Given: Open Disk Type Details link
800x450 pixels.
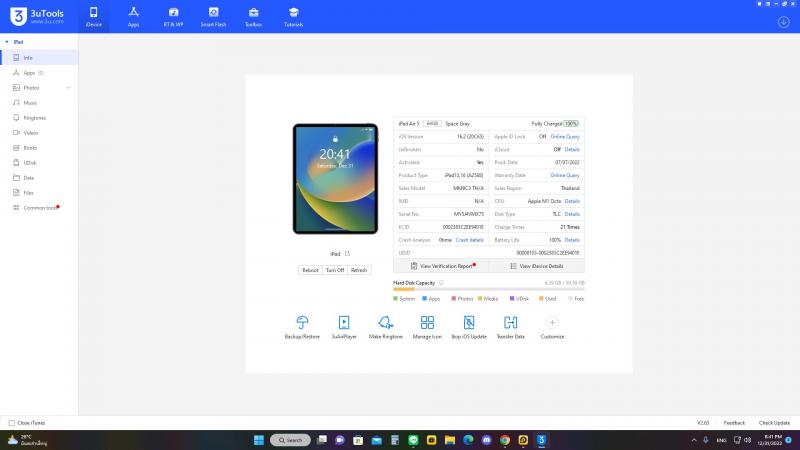Looking at the screenshot, I should (x=572, y=214).
